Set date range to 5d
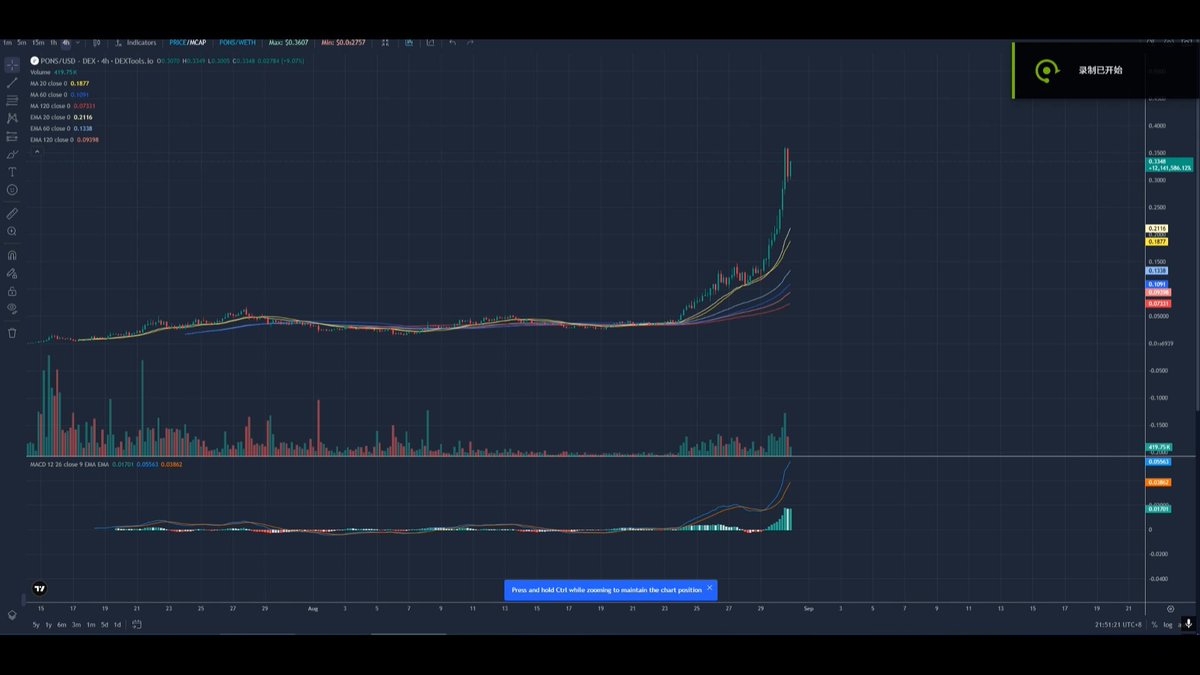 point(104,625)
